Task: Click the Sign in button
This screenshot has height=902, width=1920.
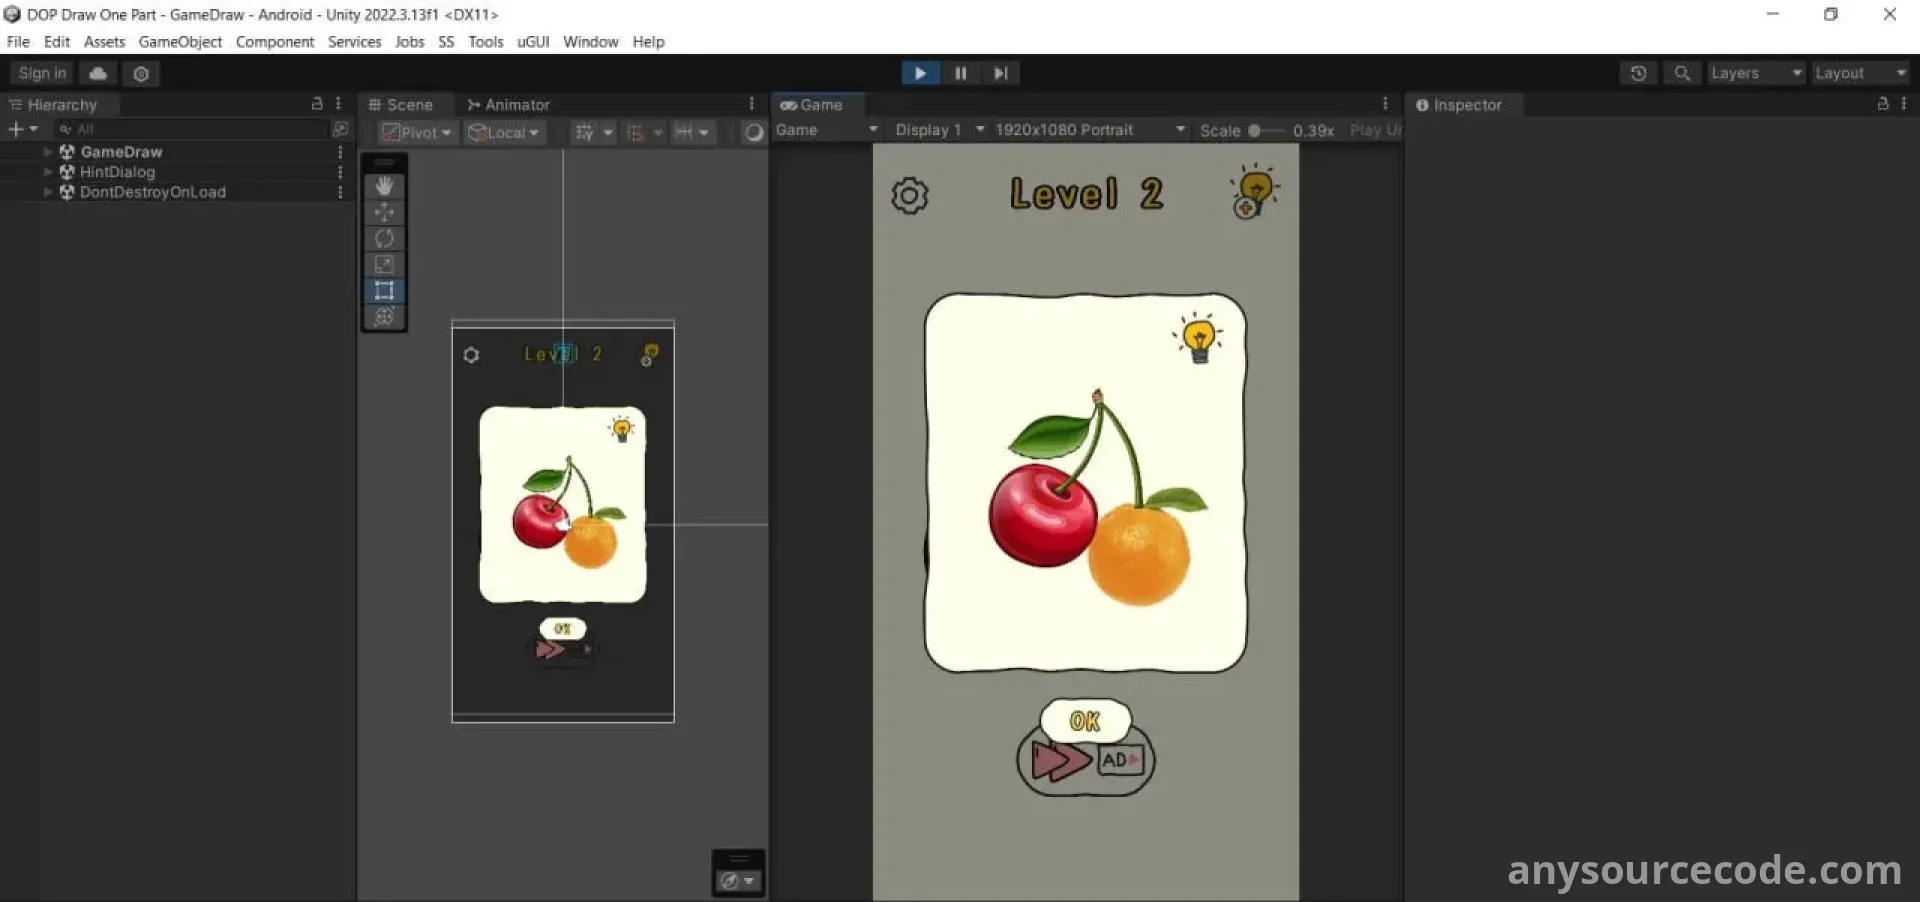Action: point(42,73)
